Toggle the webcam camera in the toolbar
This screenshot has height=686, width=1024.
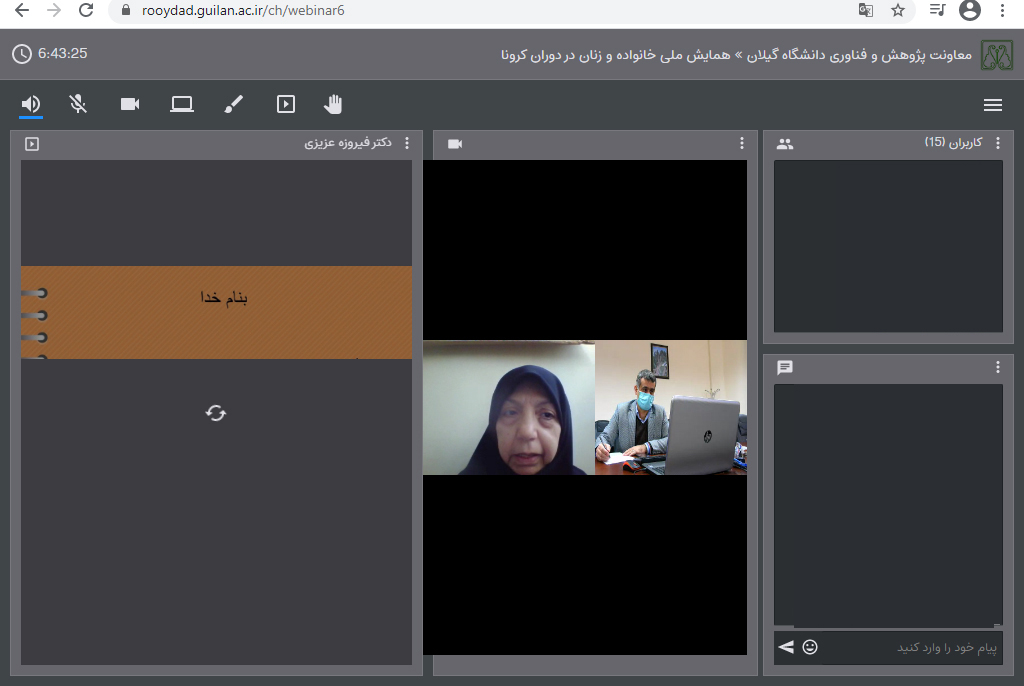[x=130, y=104]
